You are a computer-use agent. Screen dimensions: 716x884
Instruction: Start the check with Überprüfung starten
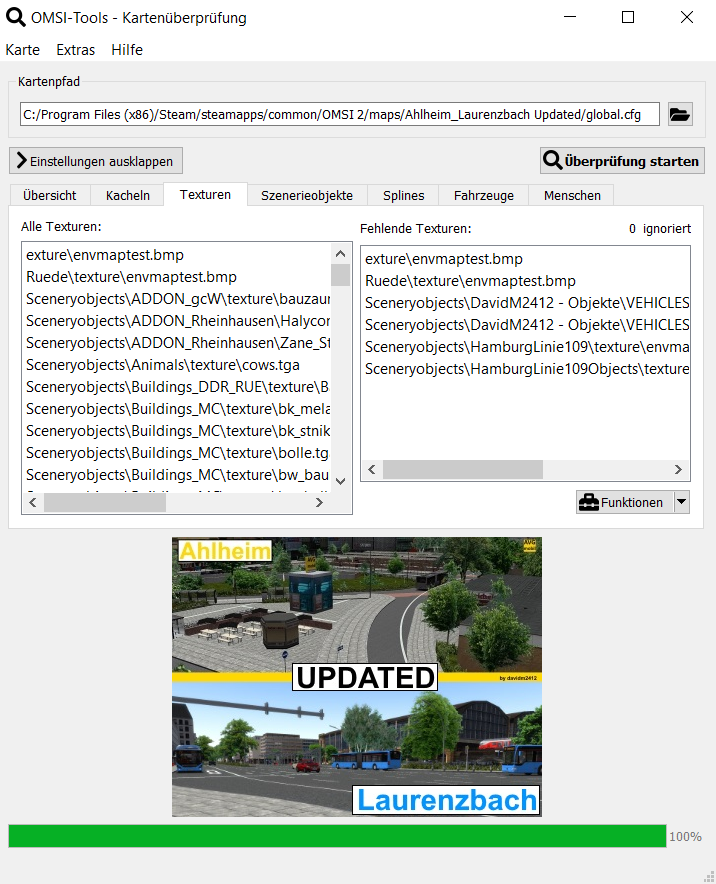tap(621, 160)
